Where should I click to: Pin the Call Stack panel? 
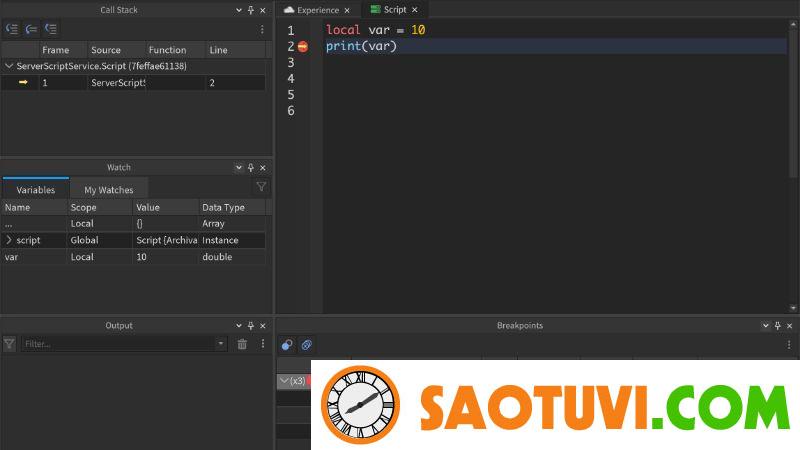[251, 10]
